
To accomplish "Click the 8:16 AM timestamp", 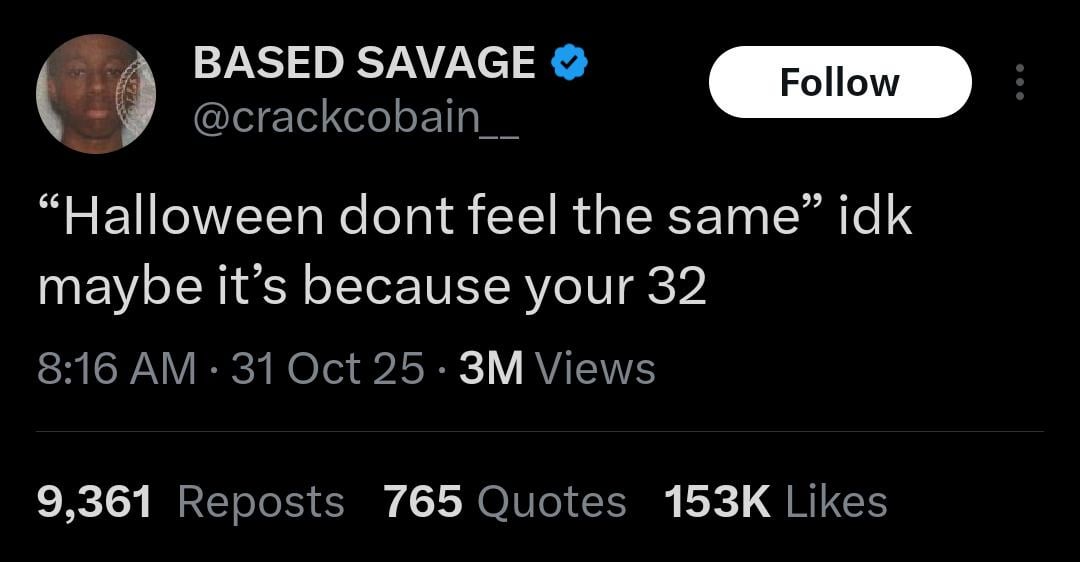I will point(117,369).
